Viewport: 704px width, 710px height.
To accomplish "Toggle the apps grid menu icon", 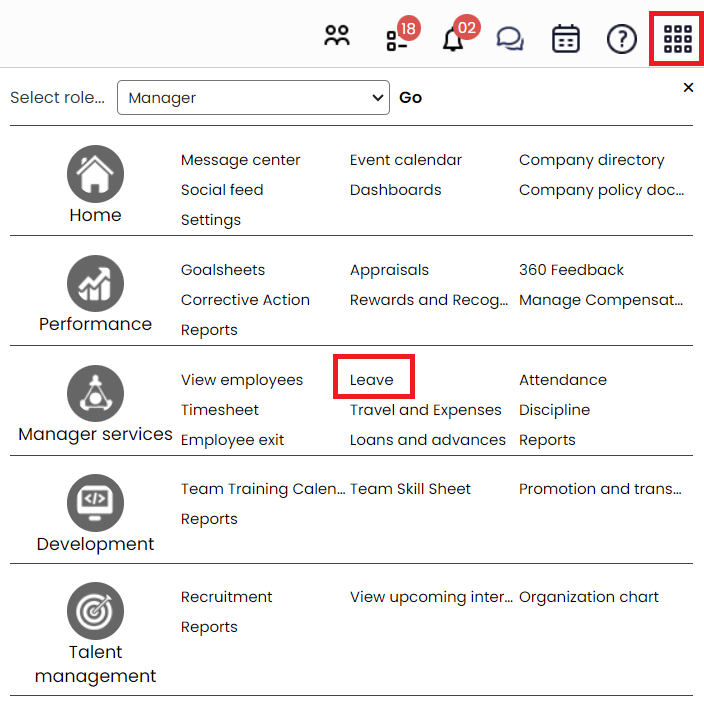I will [678, 39].
